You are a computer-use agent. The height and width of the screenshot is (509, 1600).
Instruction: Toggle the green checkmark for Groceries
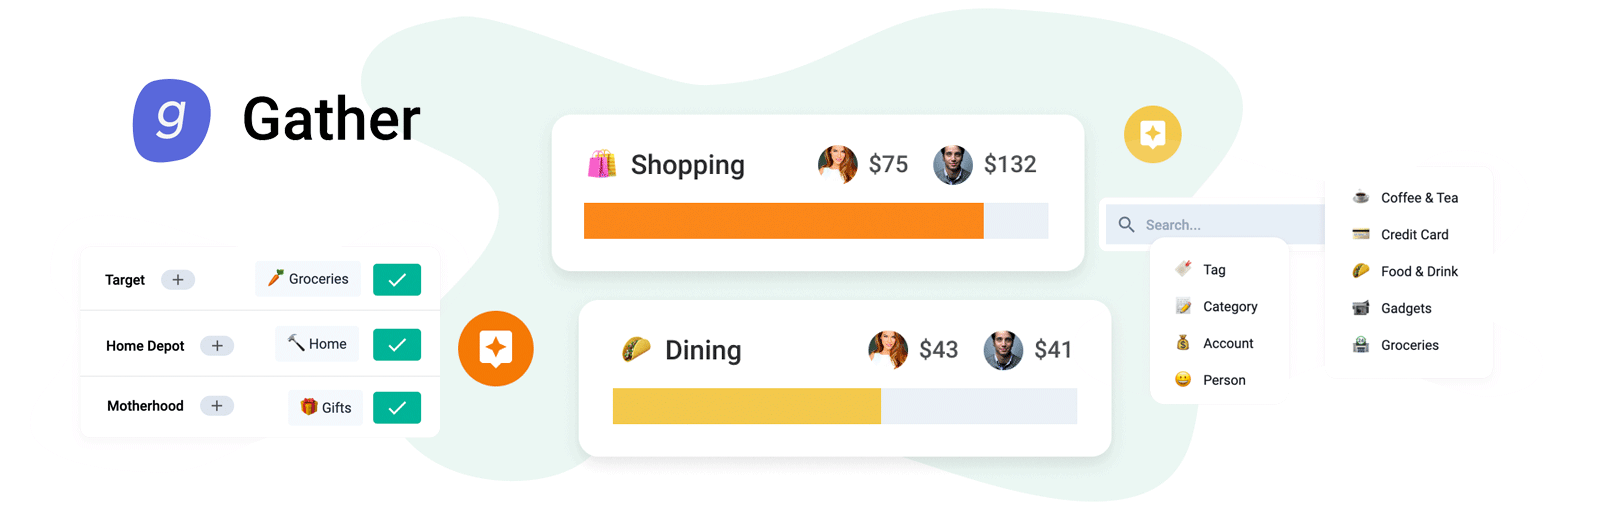[x=397, y=280]
